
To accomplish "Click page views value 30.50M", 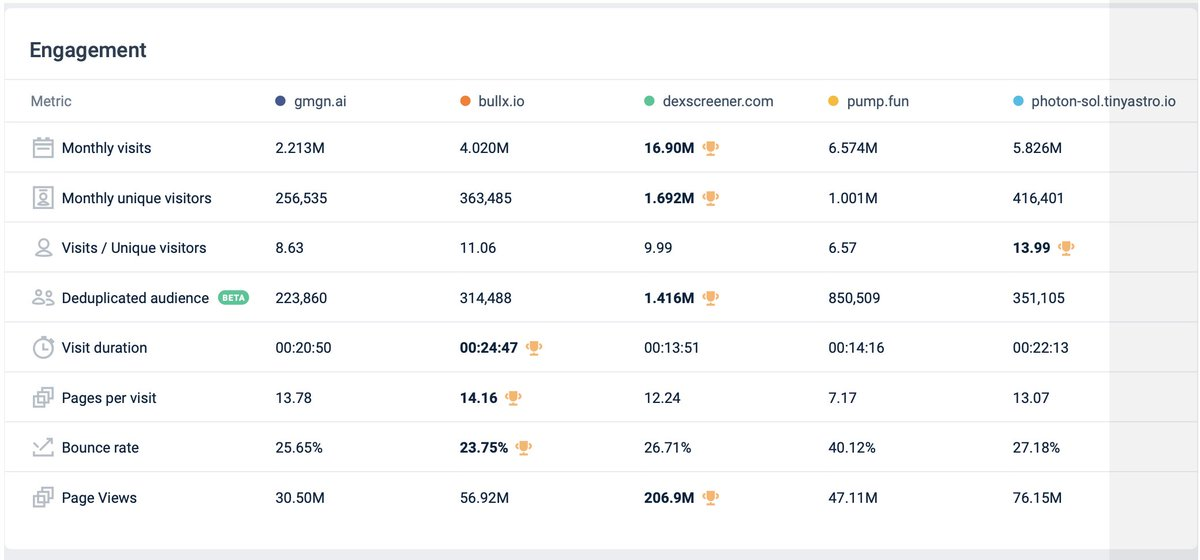I will pos(300,498).
